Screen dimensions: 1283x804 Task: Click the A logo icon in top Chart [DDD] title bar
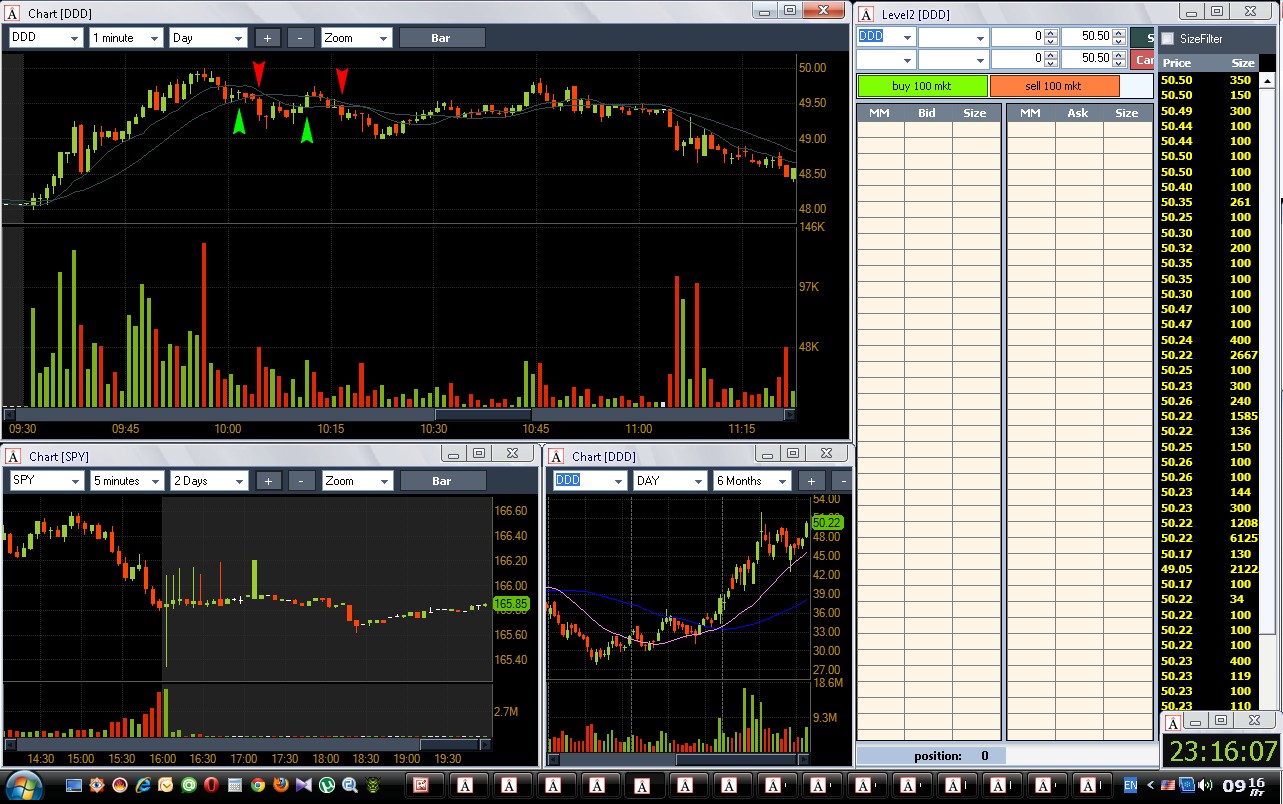12,14
